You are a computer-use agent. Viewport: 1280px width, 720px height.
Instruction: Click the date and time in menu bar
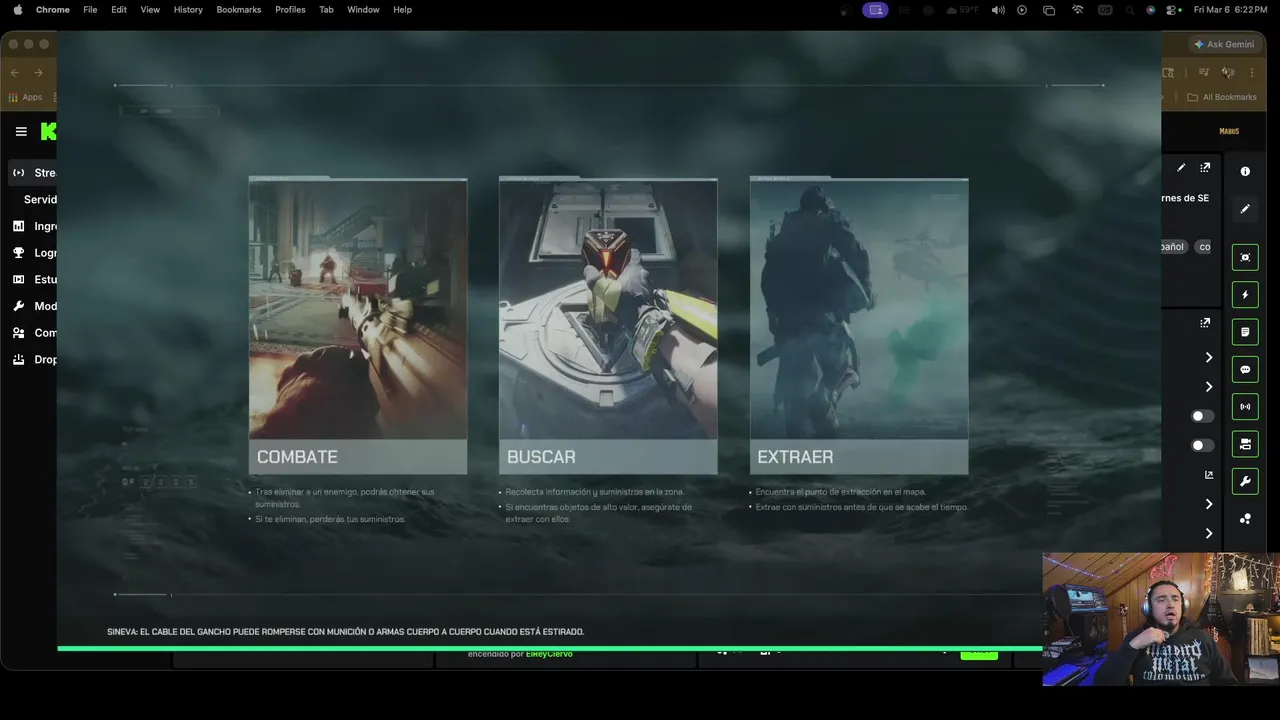click(x=1230, y=10)
